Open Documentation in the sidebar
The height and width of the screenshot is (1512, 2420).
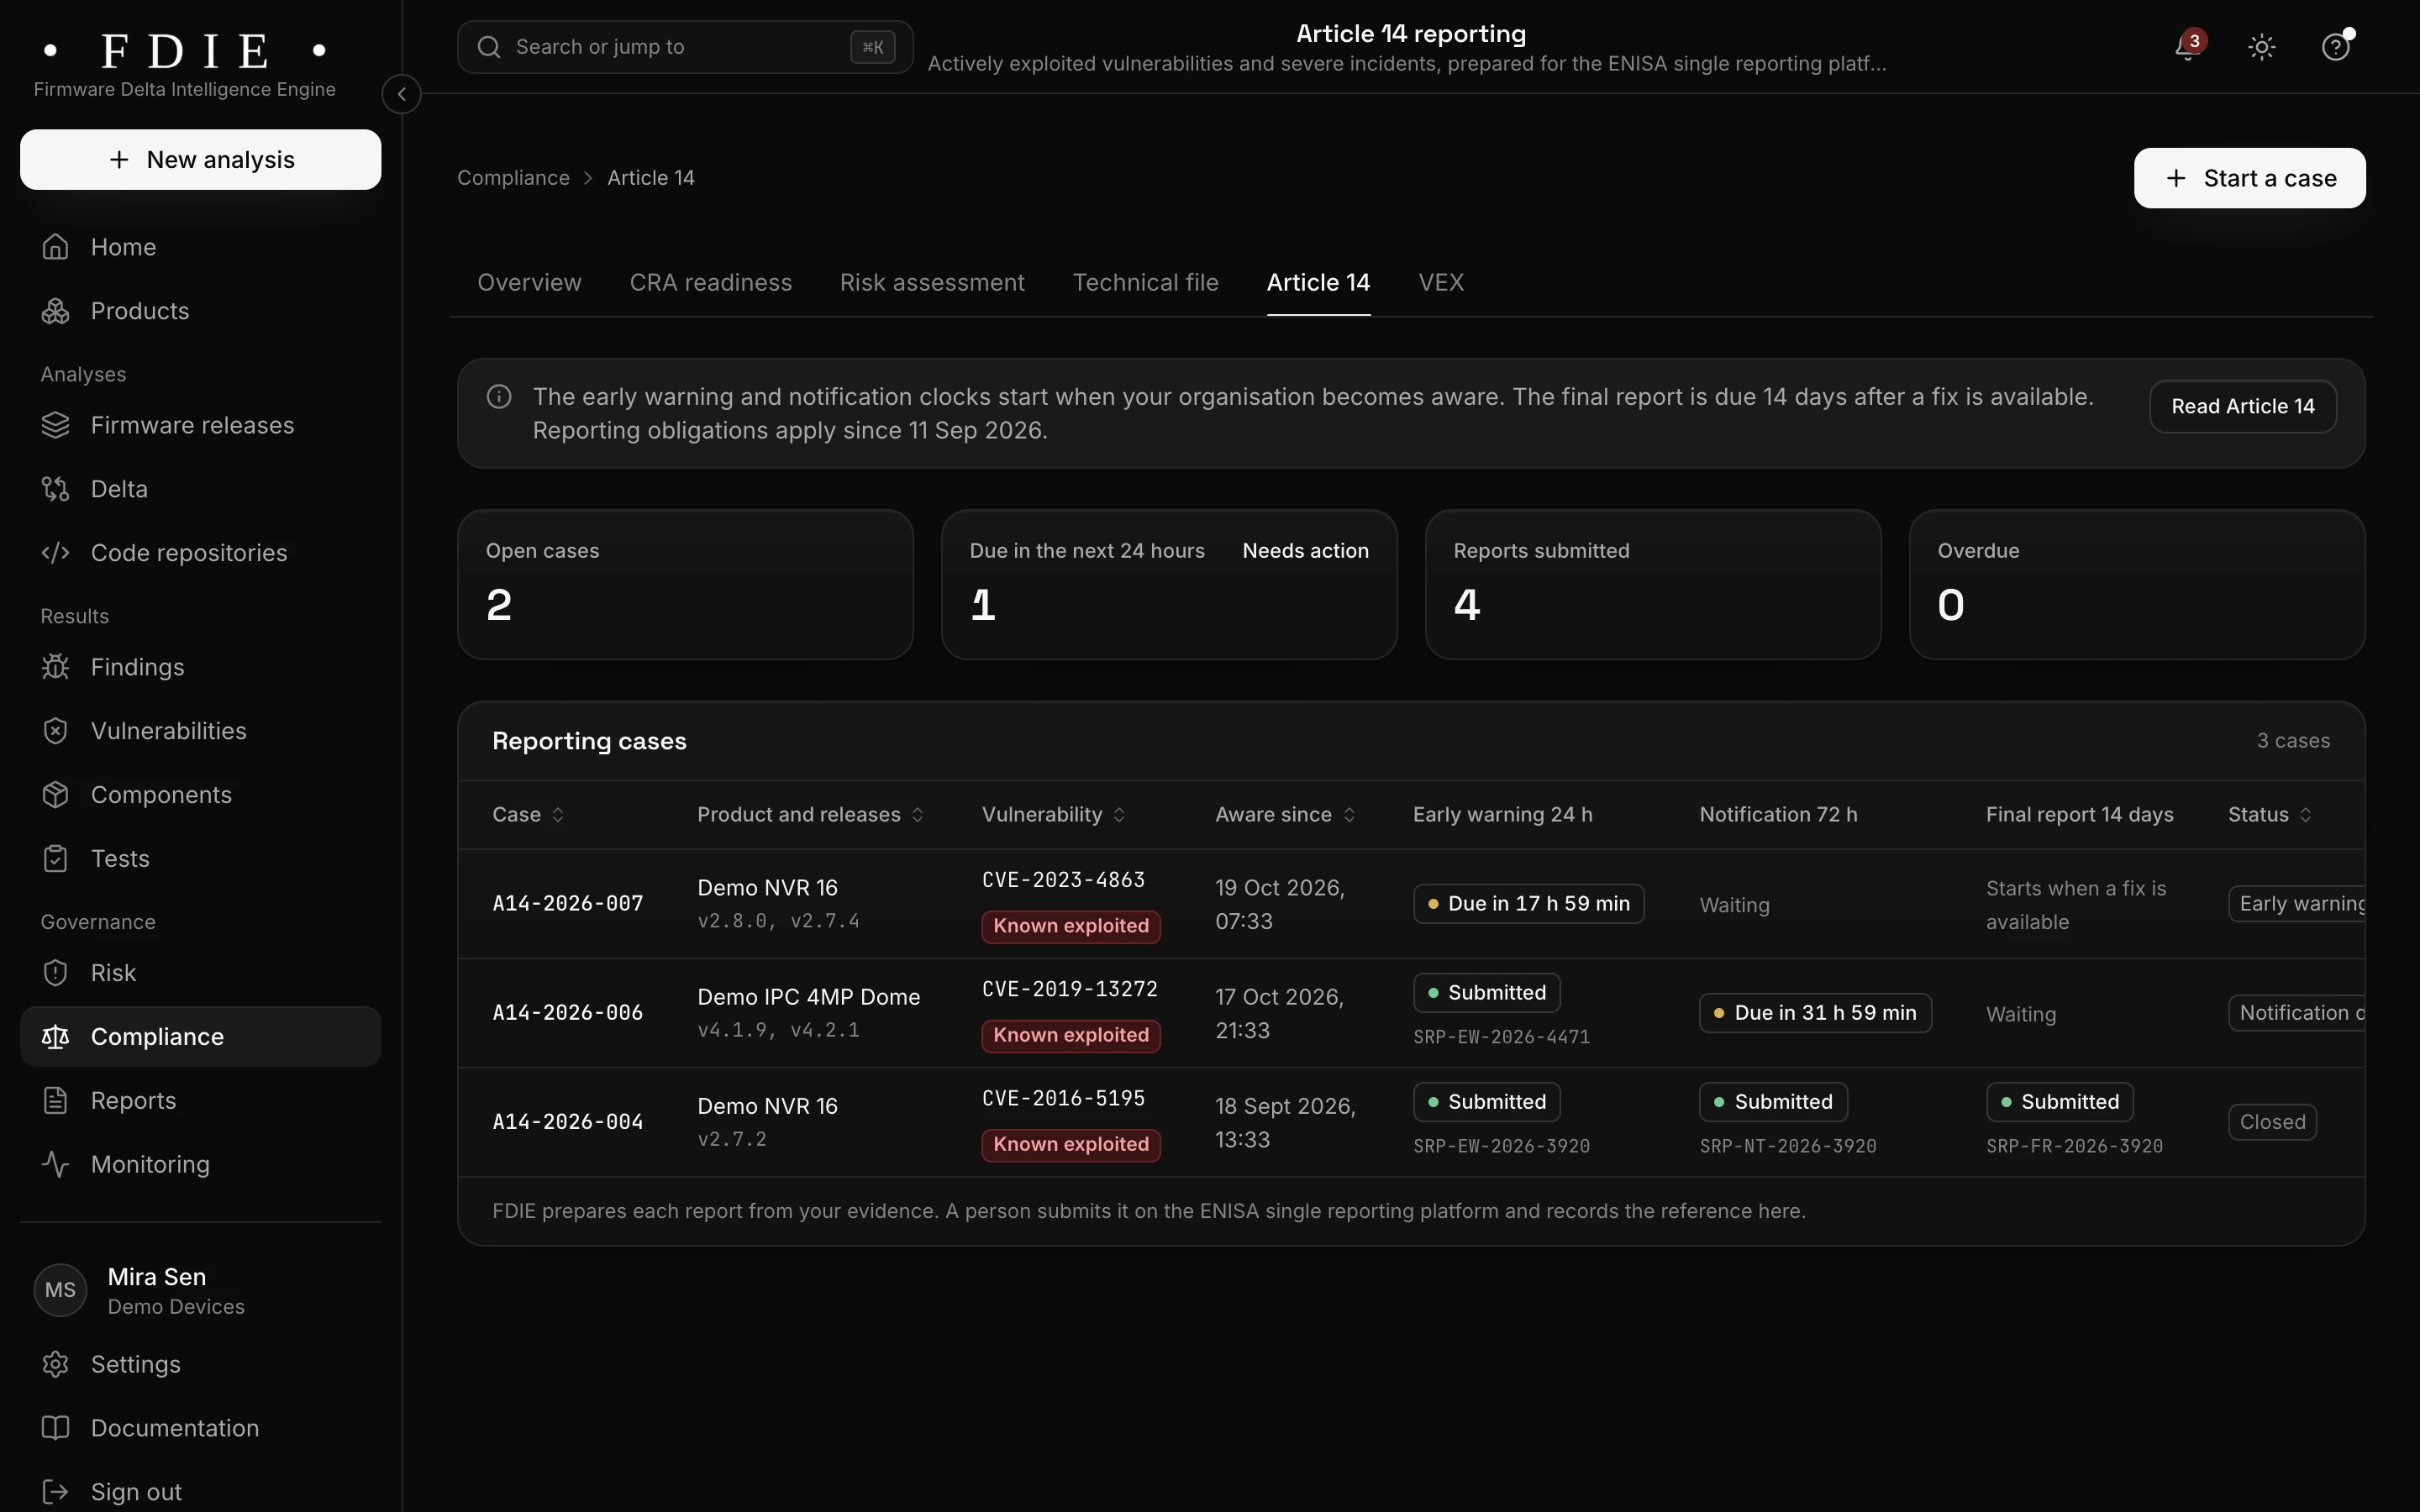pyautogui.click(x=200, y=1429)
